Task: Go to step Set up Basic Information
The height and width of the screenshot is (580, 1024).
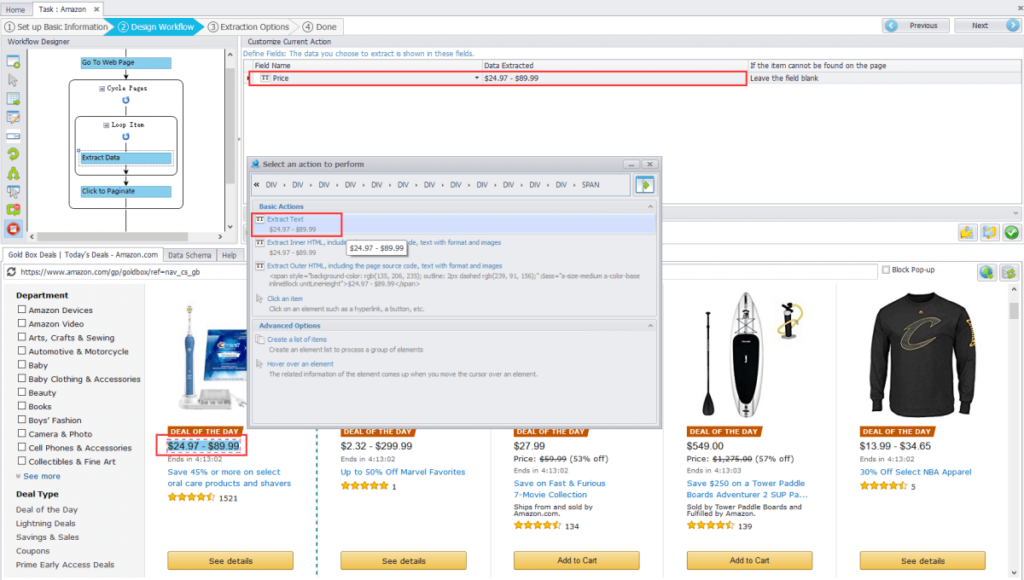Action: (57, 27)
